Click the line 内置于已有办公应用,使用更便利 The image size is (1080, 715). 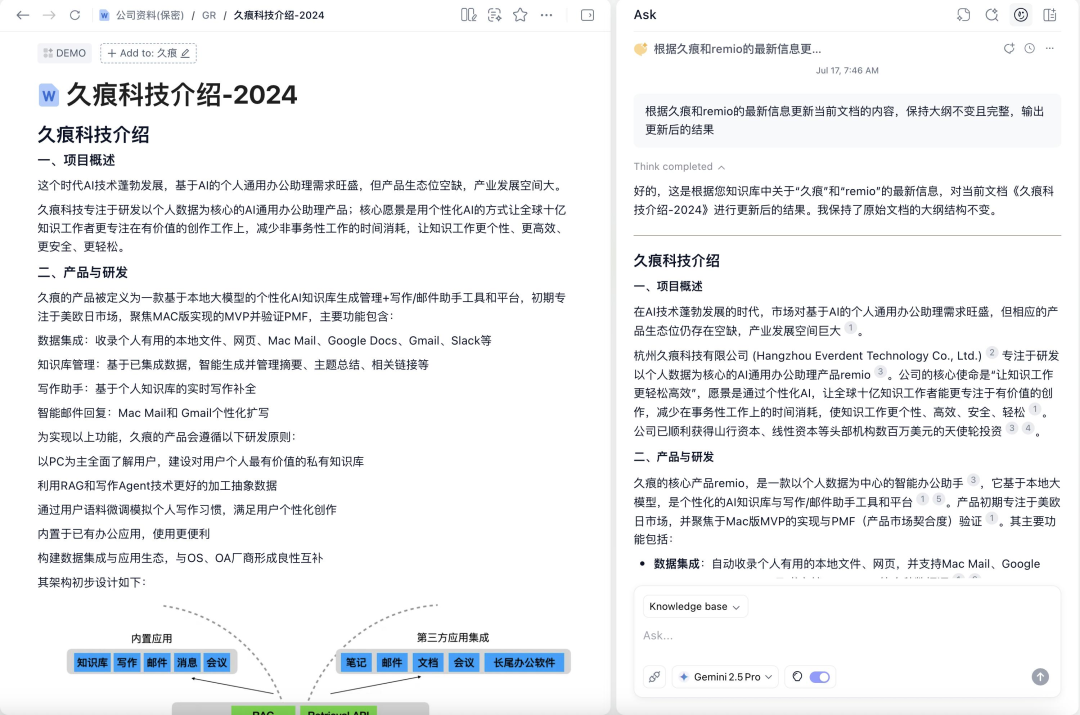point(123,534)
